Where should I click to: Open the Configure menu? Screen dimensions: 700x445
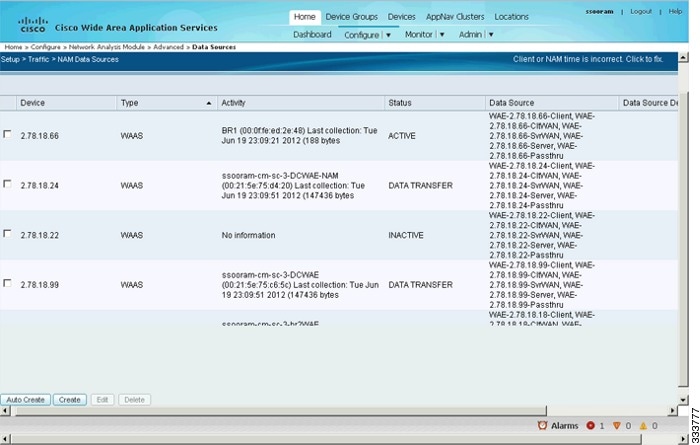(x=361, y=35)
